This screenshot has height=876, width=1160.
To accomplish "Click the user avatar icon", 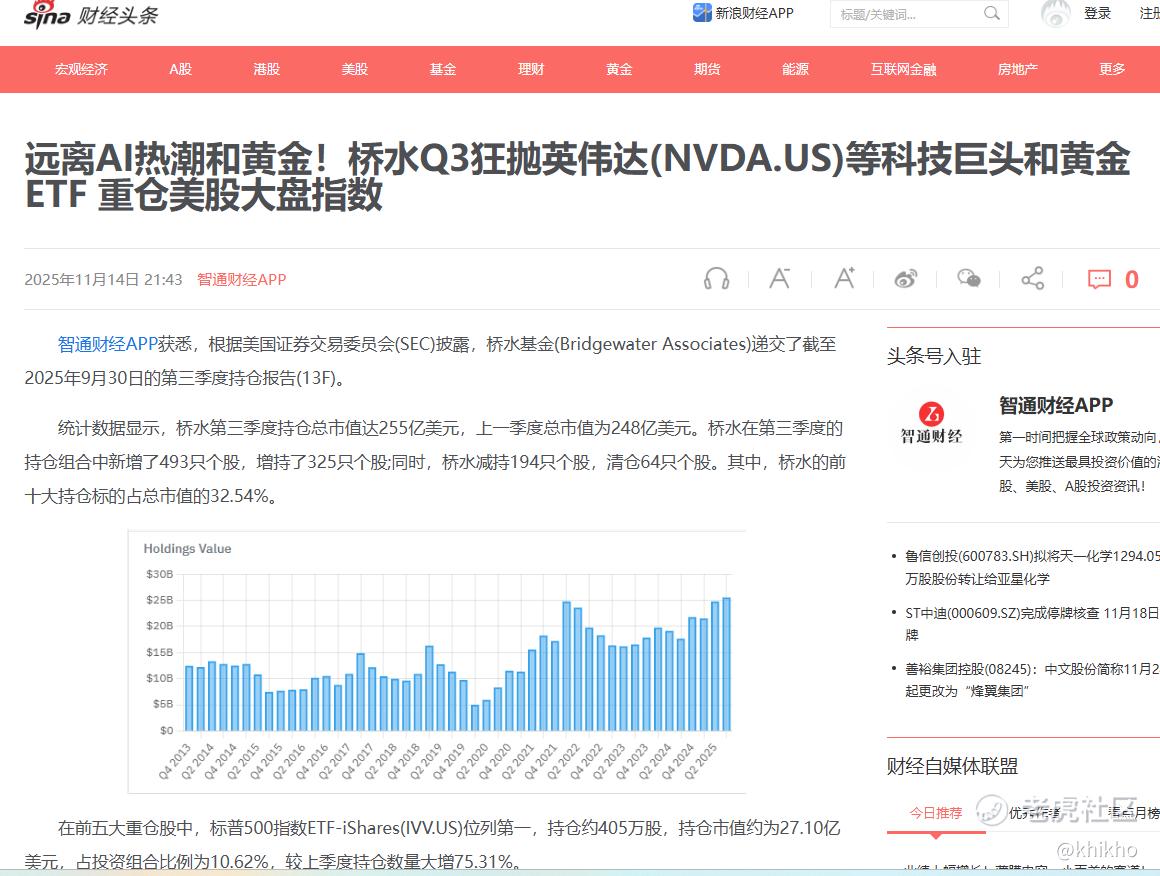I will tap(1056, 13).
